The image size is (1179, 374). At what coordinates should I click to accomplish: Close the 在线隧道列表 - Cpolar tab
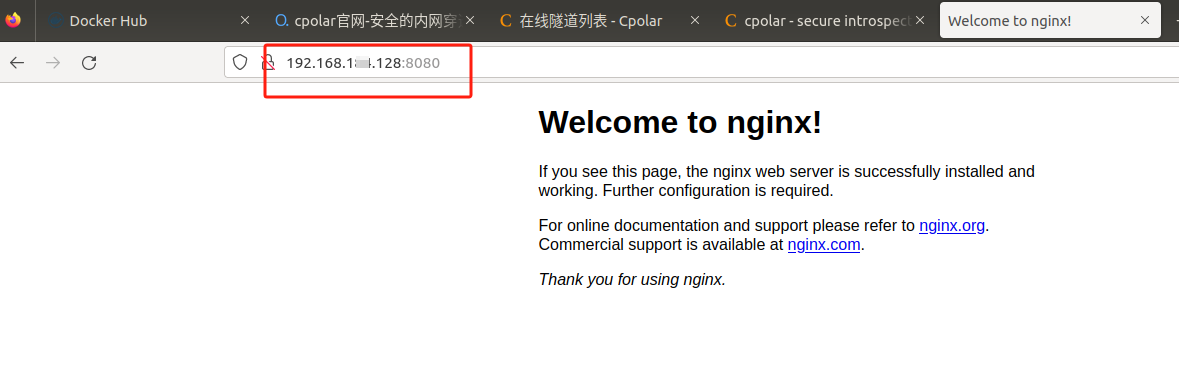pyautogui.click(x=695, y=21)
